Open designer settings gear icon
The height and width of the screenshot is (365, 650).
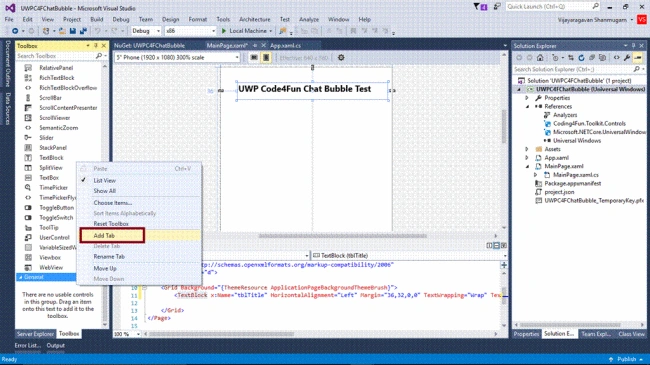341,58
